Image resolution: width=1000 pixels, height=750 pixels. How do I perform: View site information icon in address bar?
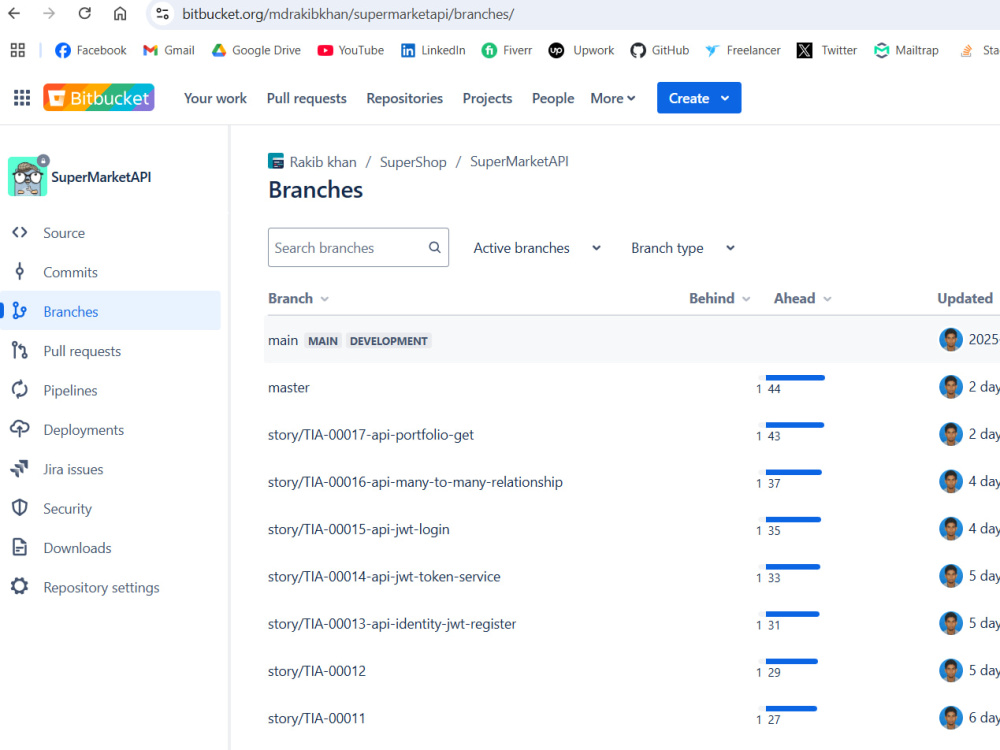[x=163, y=13]
